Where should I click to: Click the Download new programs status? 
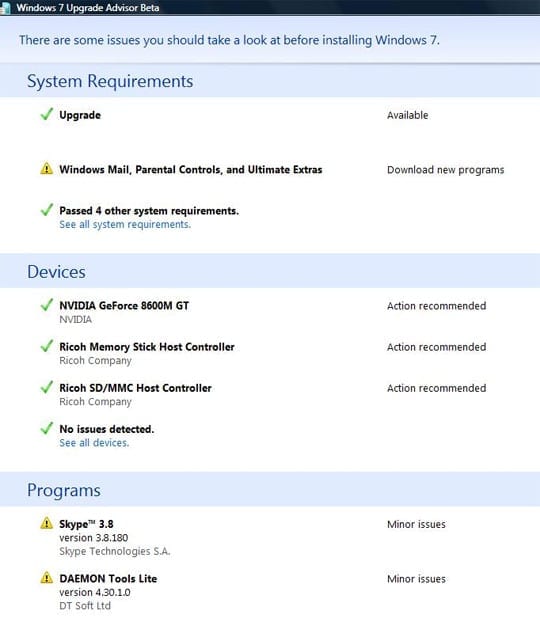(446, 170)
